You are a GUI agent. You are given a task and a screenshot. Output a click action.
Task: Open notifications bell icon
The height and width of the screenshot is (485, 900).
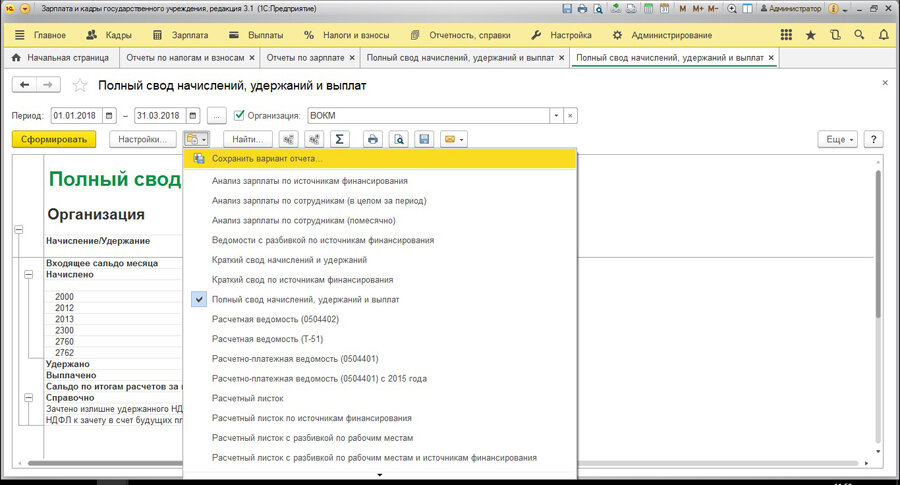(884, 35)
